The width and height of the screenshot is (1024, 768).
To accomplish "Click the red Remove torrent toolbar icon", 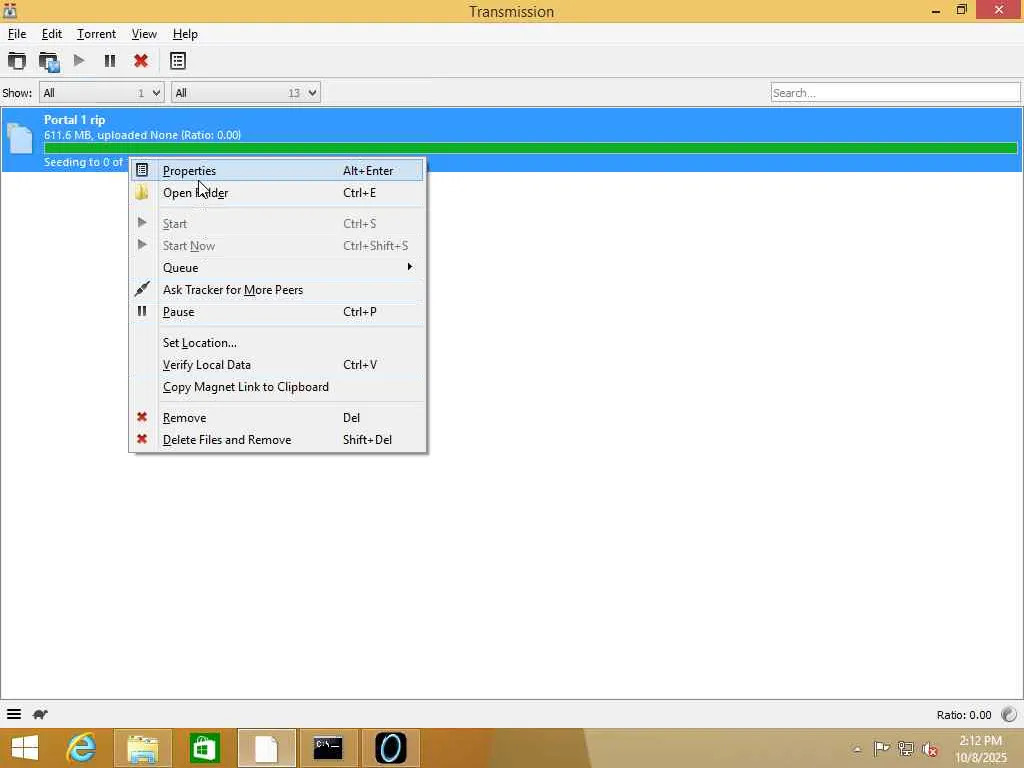I will [x=140, y=61].
